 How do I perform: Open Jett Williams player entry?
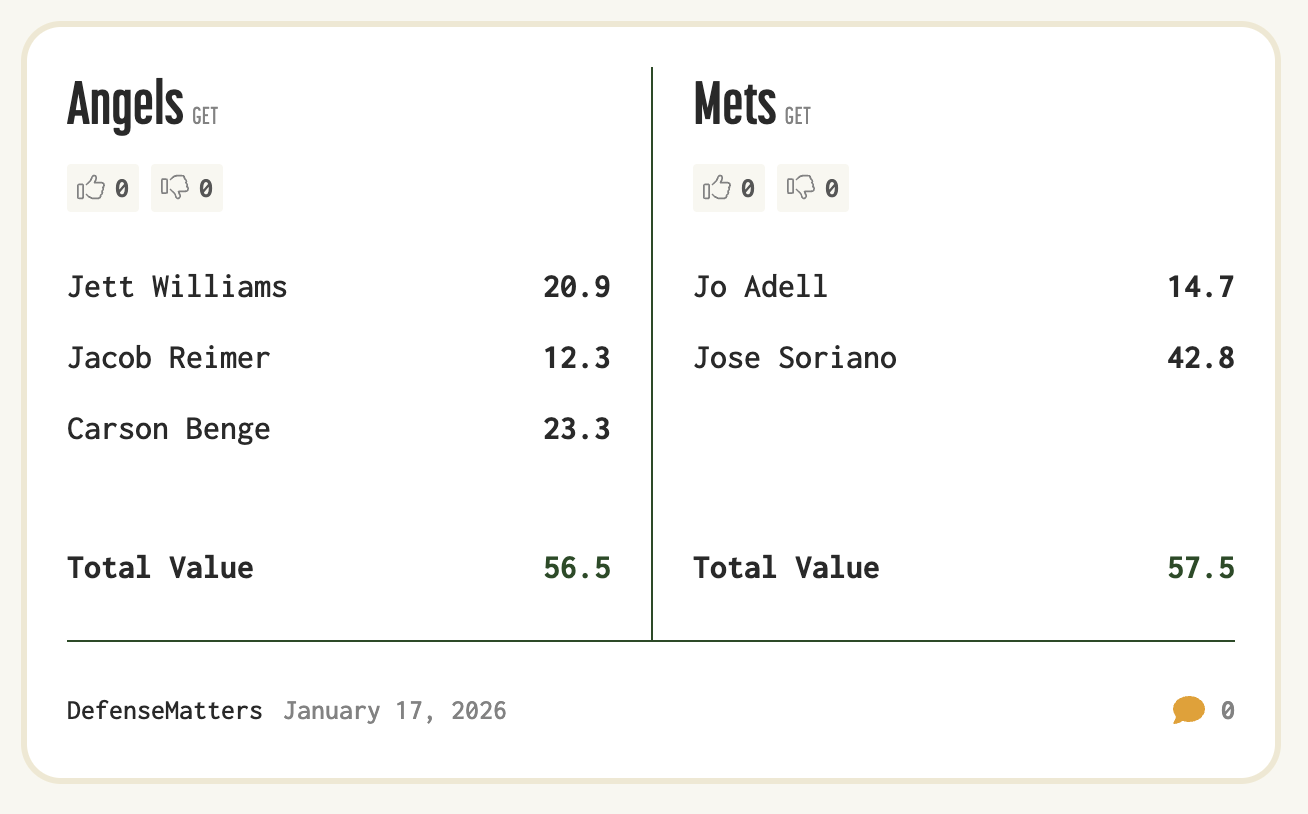177,287
